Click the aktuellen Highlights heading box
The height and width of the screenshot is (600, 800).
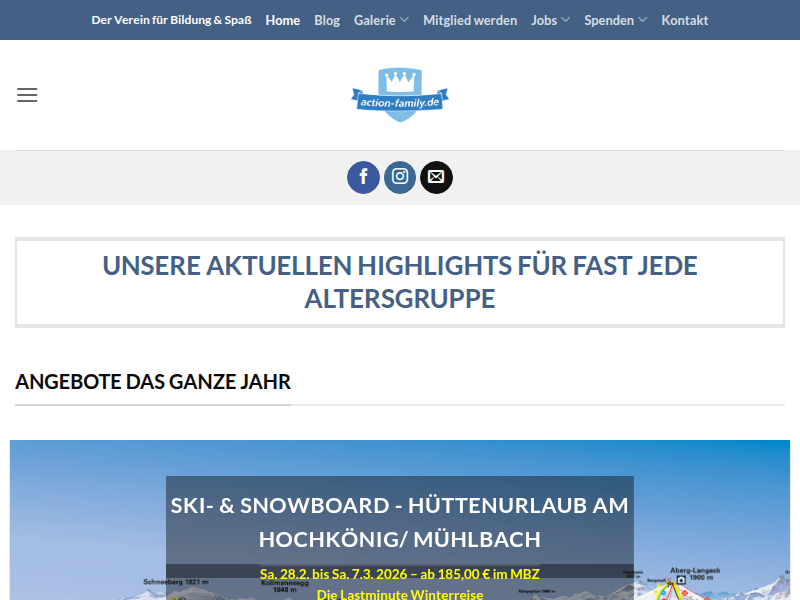tap(399, 281)
